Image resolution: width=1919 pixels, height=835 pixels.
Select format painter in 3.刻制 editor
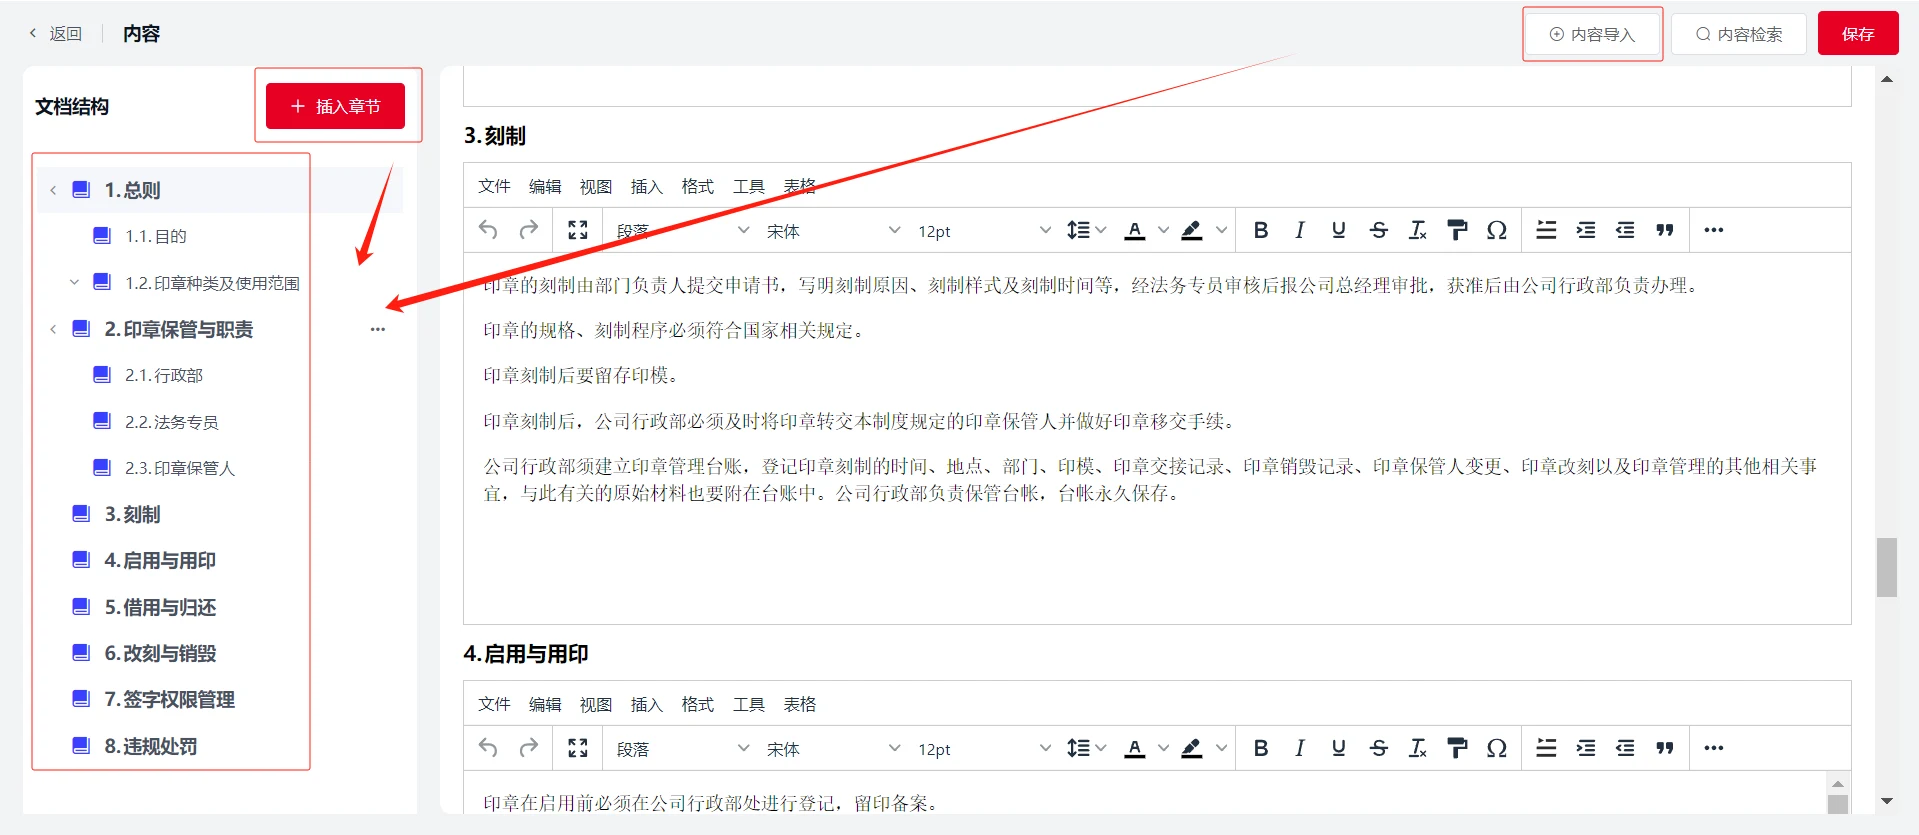tap(1457, 230)
